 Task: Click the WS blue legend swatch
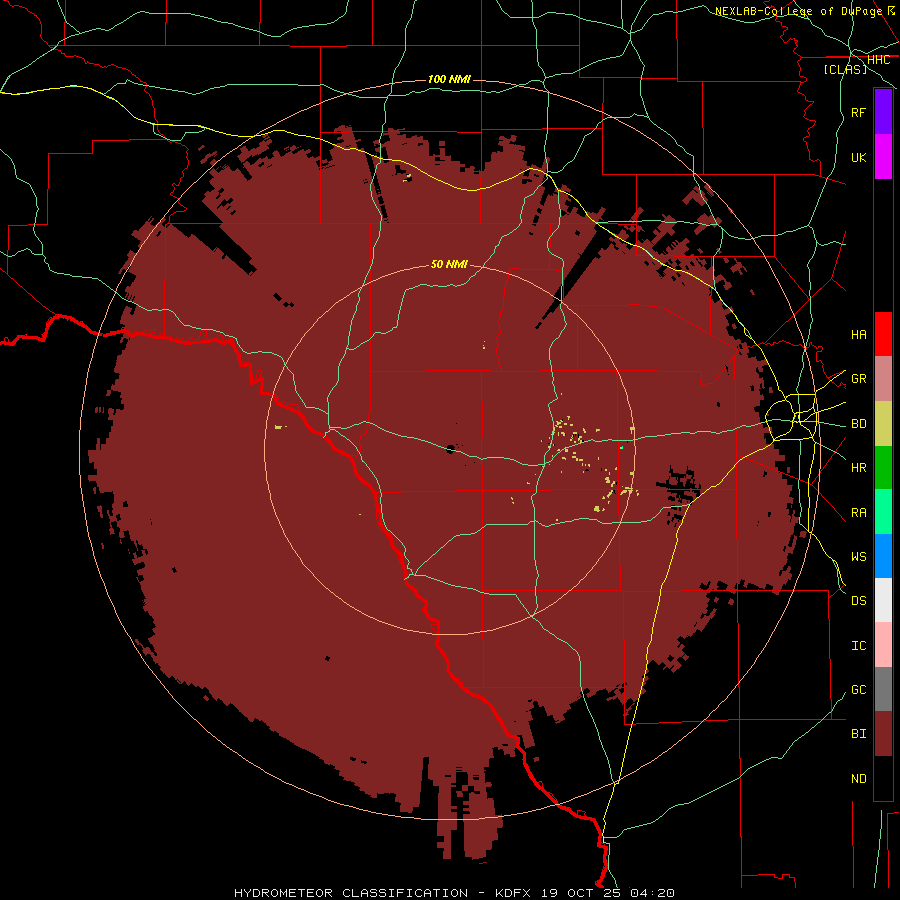coord(883,556)
